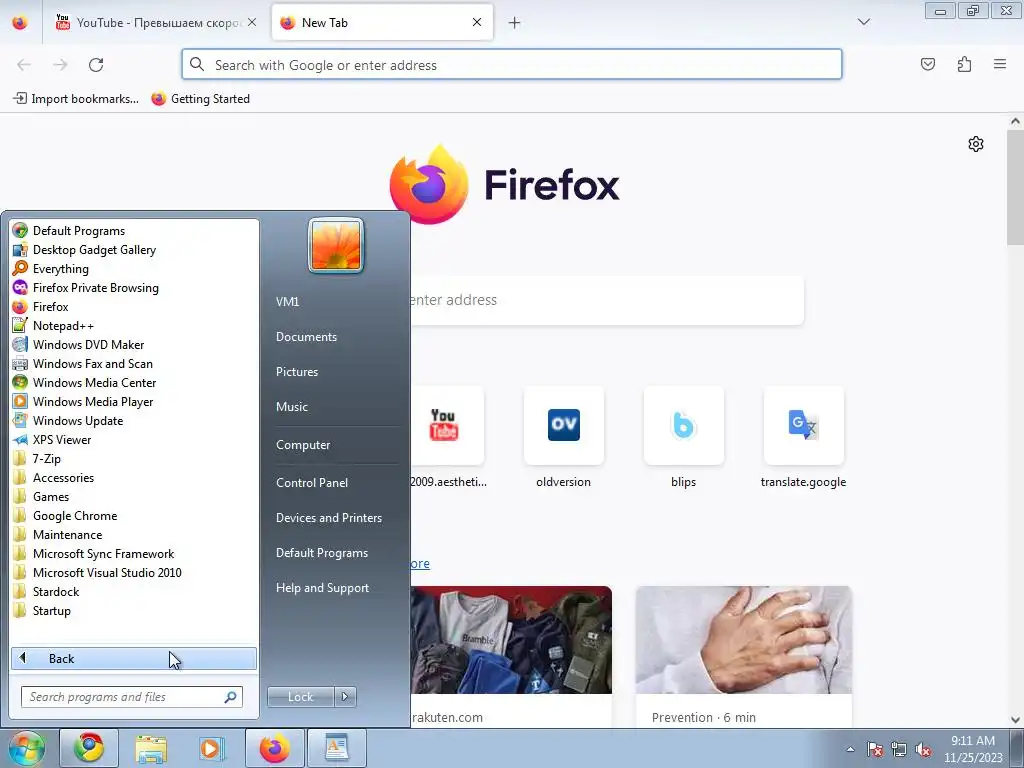
Task: Open the Save to Pocket icon
Action: pyautogui.click(x=927, y=64)
